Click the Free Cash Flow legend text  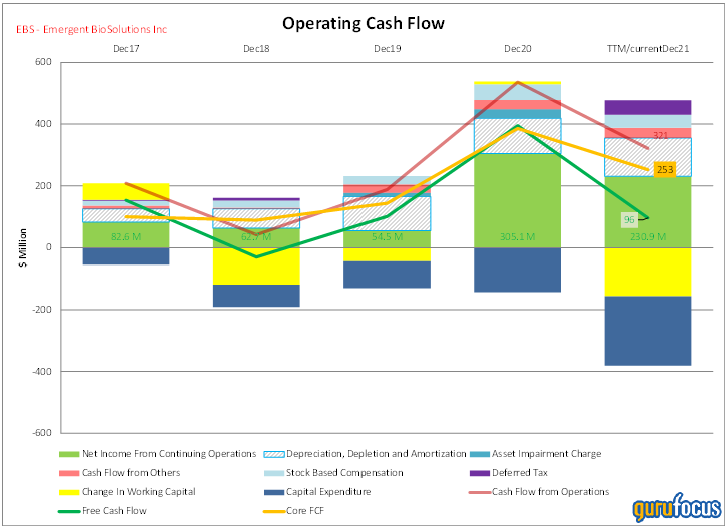pos(114,511)
